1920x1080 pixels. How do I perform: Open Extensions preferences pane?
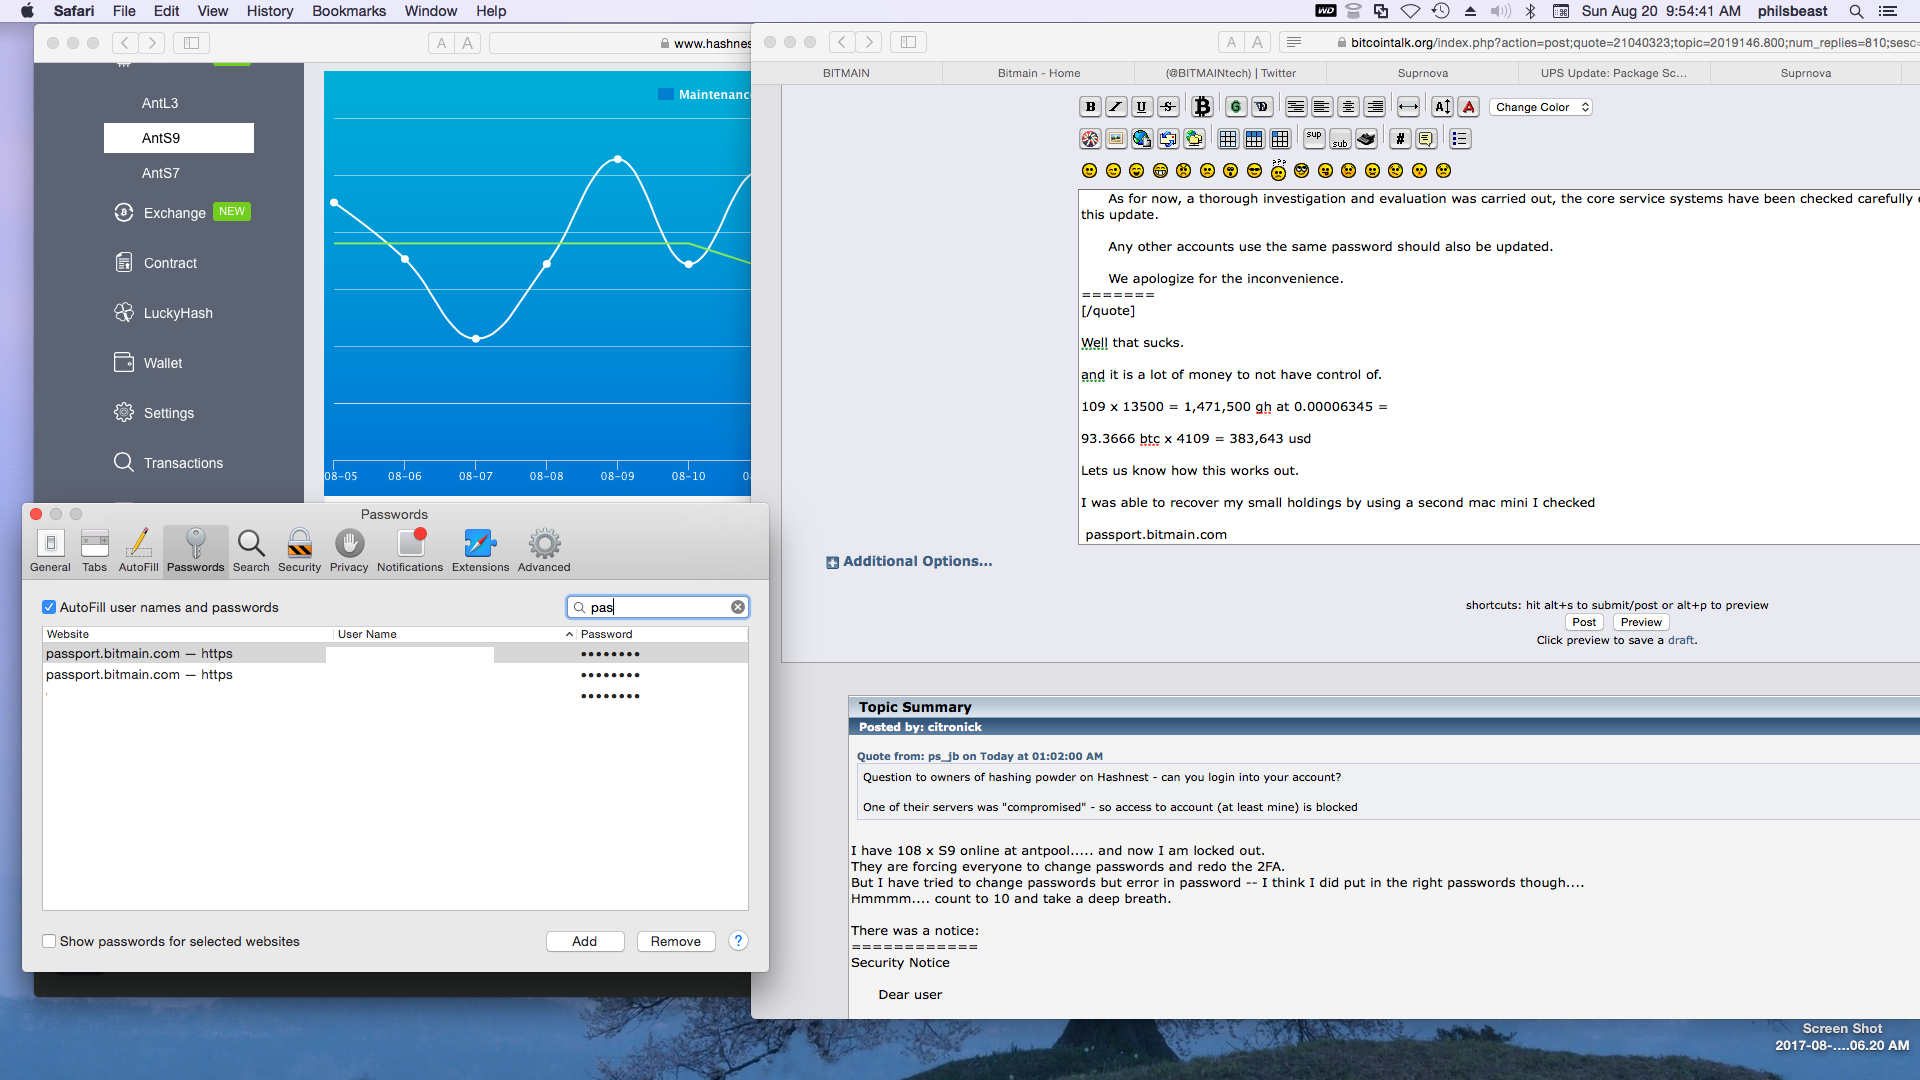coord(480,551)
